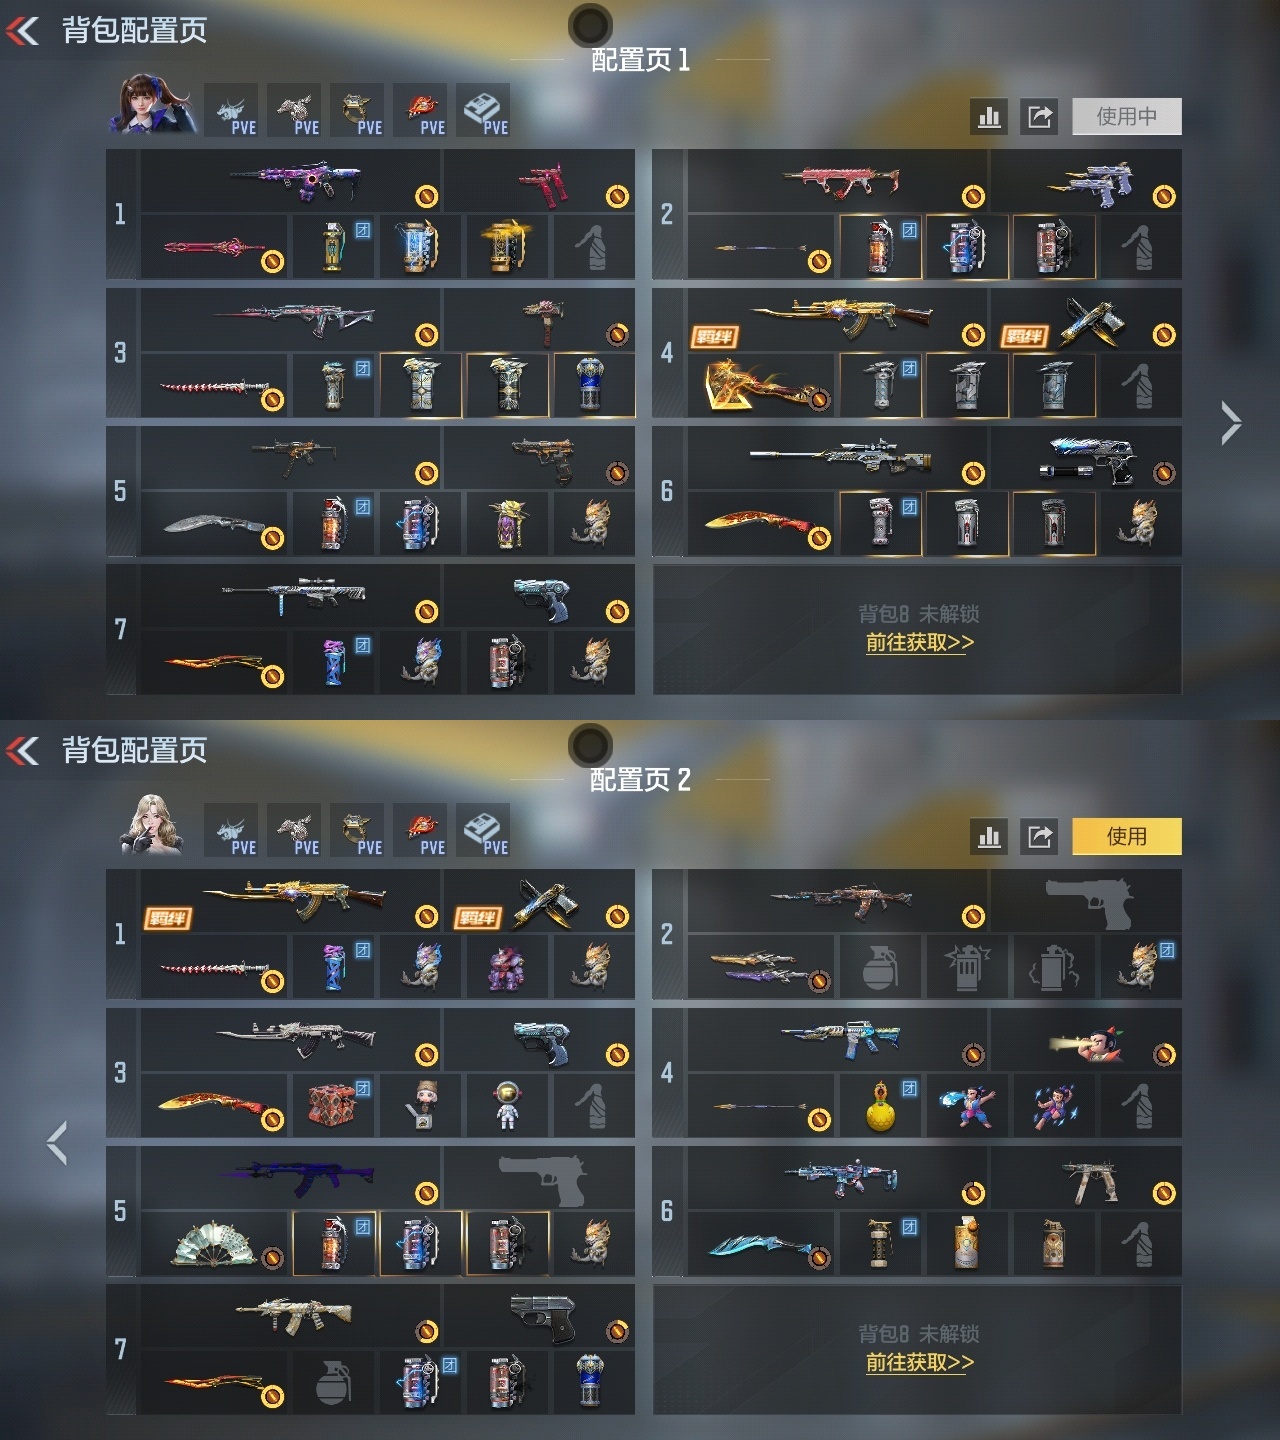Select the brown-haired girl character avatar
The width and height of the screenshot is (1280, 1440).
(152, 105)
